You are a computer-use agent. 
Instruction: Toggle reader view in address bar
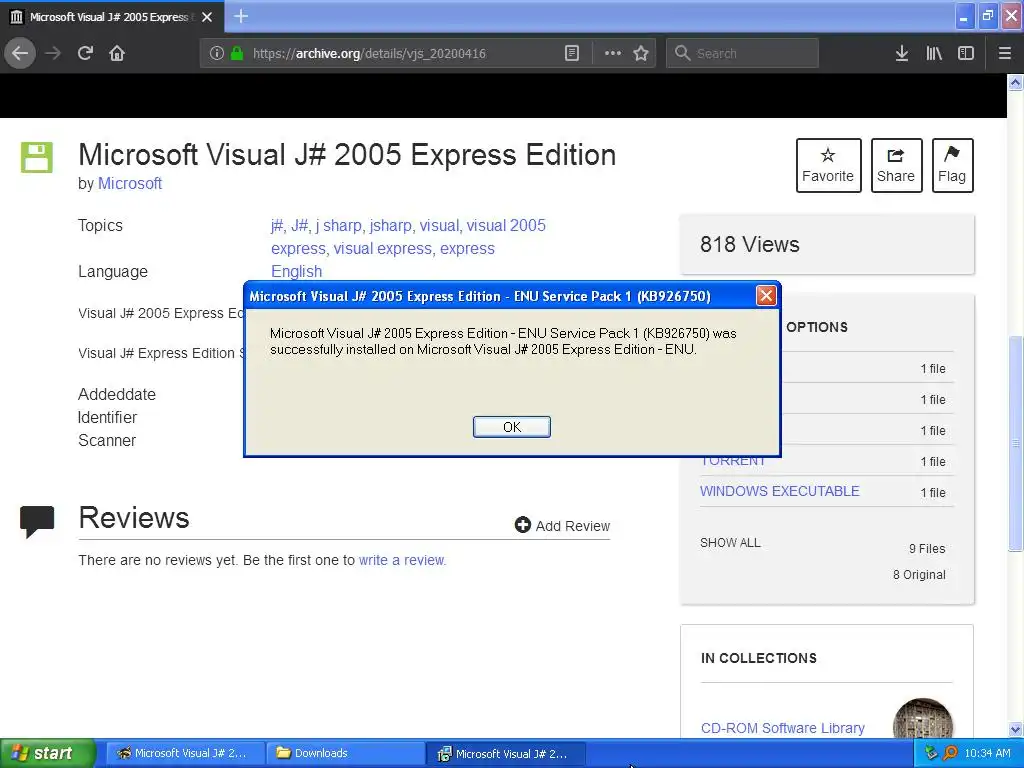coord(571,53)
